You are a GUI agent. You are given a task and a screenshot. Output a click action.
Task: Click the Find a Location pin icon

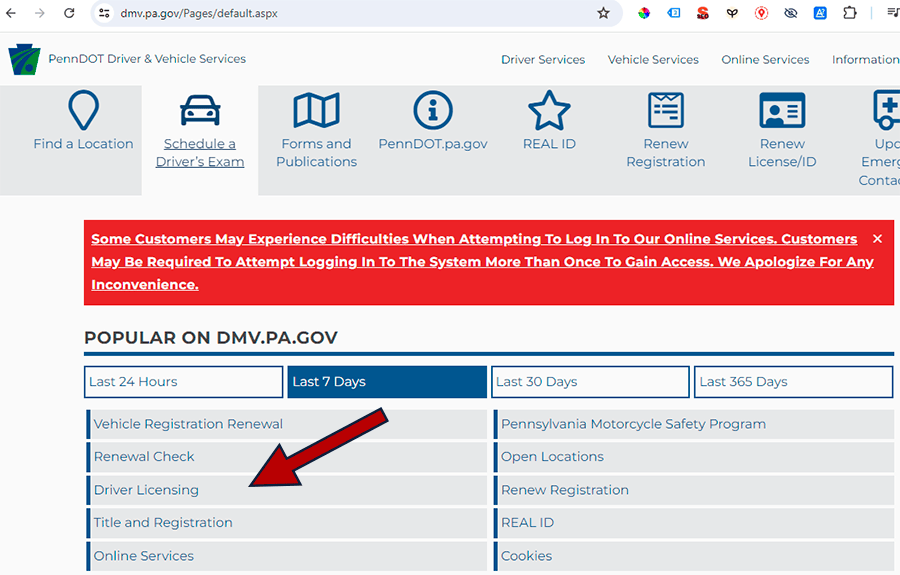point(83,110)
